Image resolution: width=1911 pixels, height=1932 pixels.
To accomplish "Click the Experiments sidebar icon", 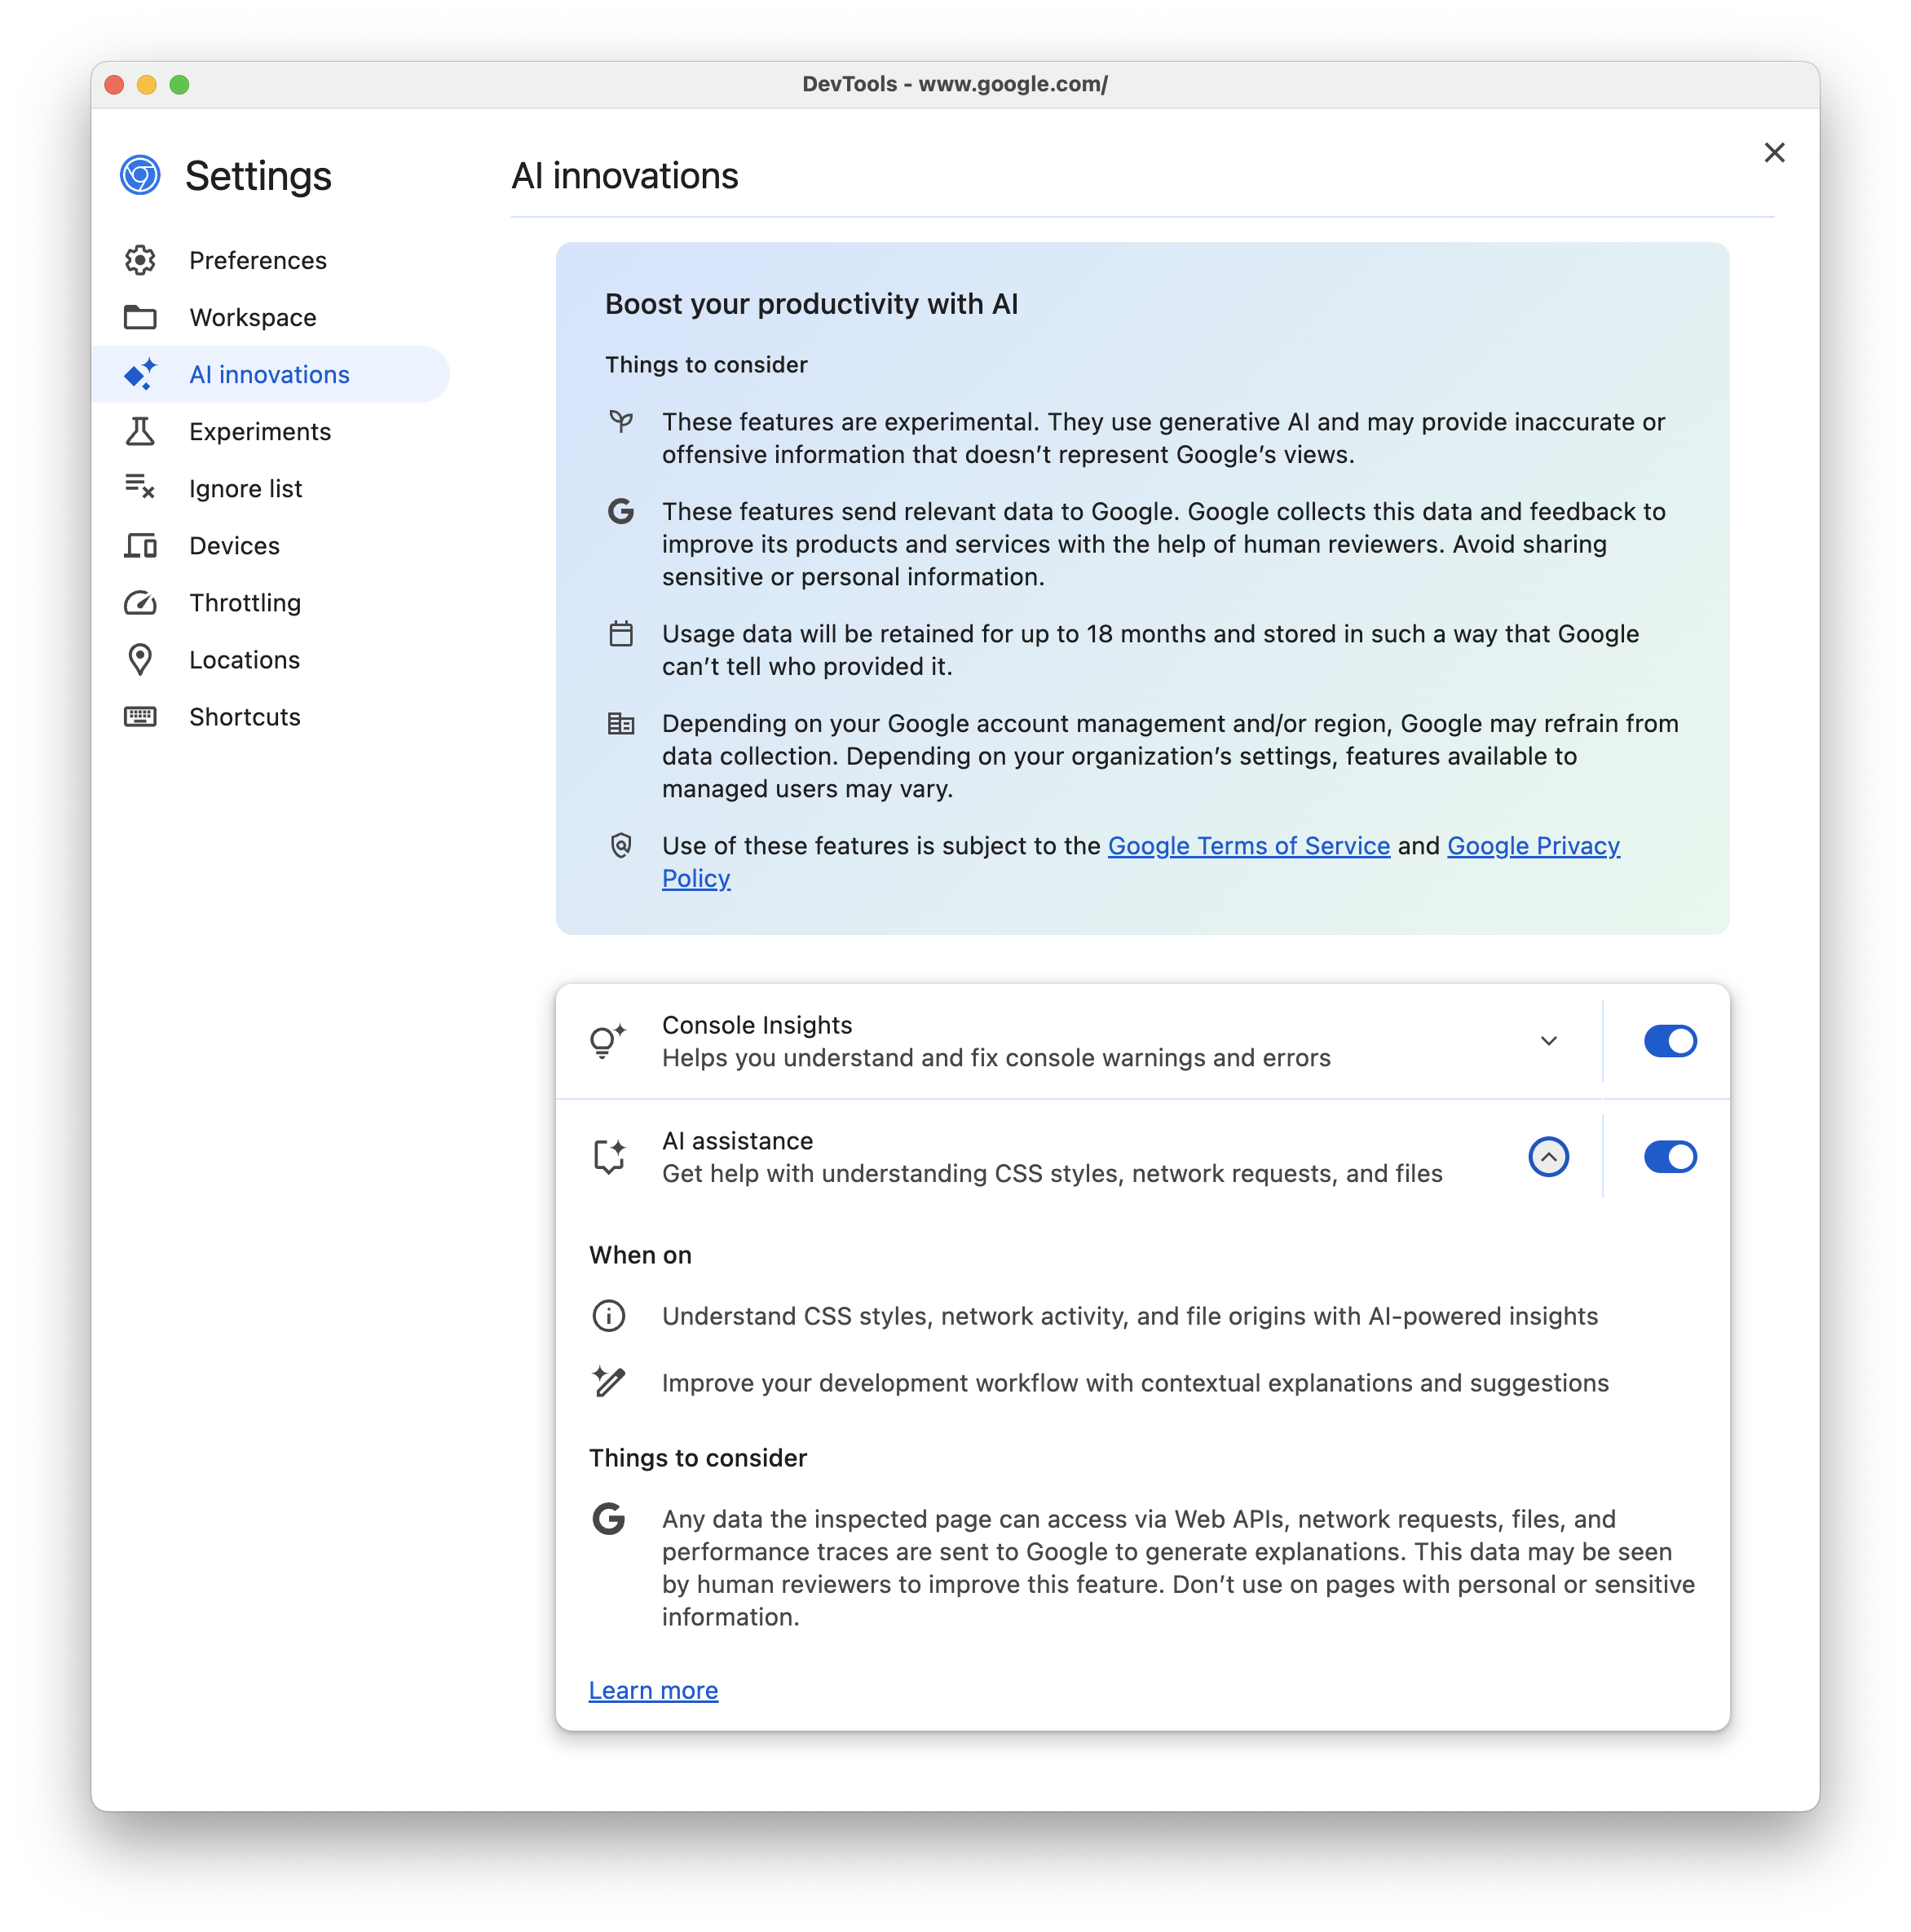I will 140,430.
